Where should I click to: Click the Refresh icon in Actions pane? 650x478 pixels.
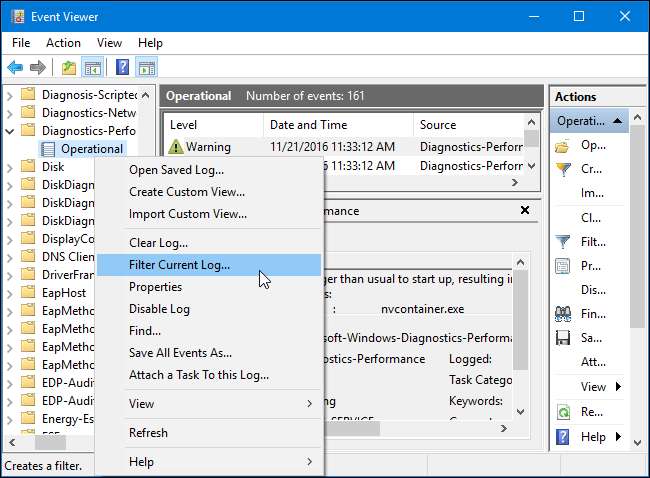tap(563, 412)
